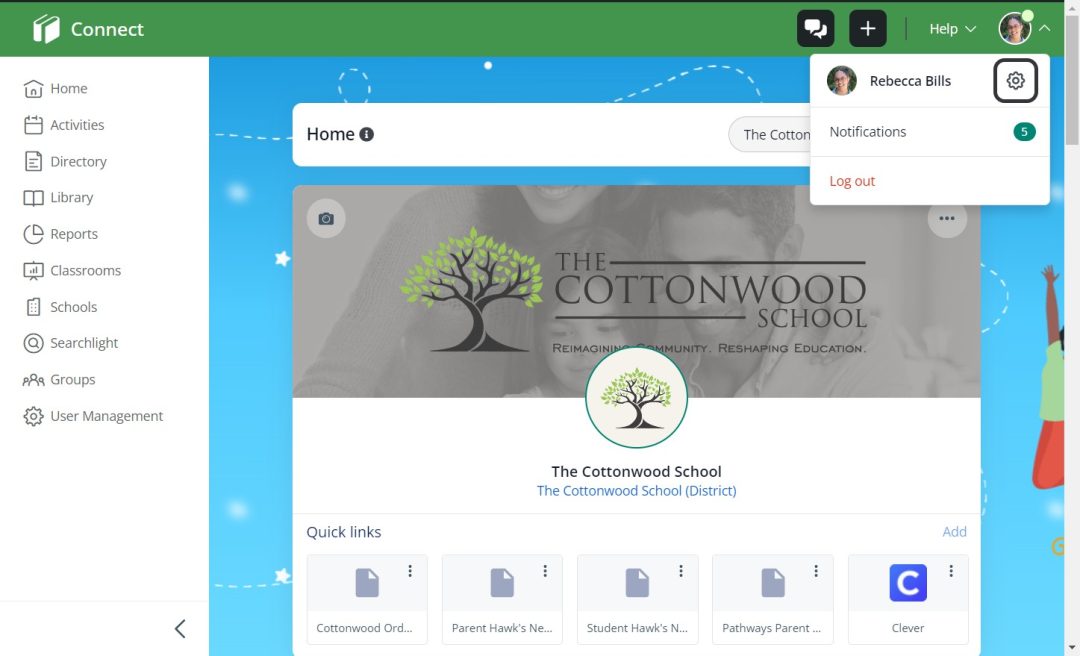Go to Searchlight in sidebar

coord(84,343)
